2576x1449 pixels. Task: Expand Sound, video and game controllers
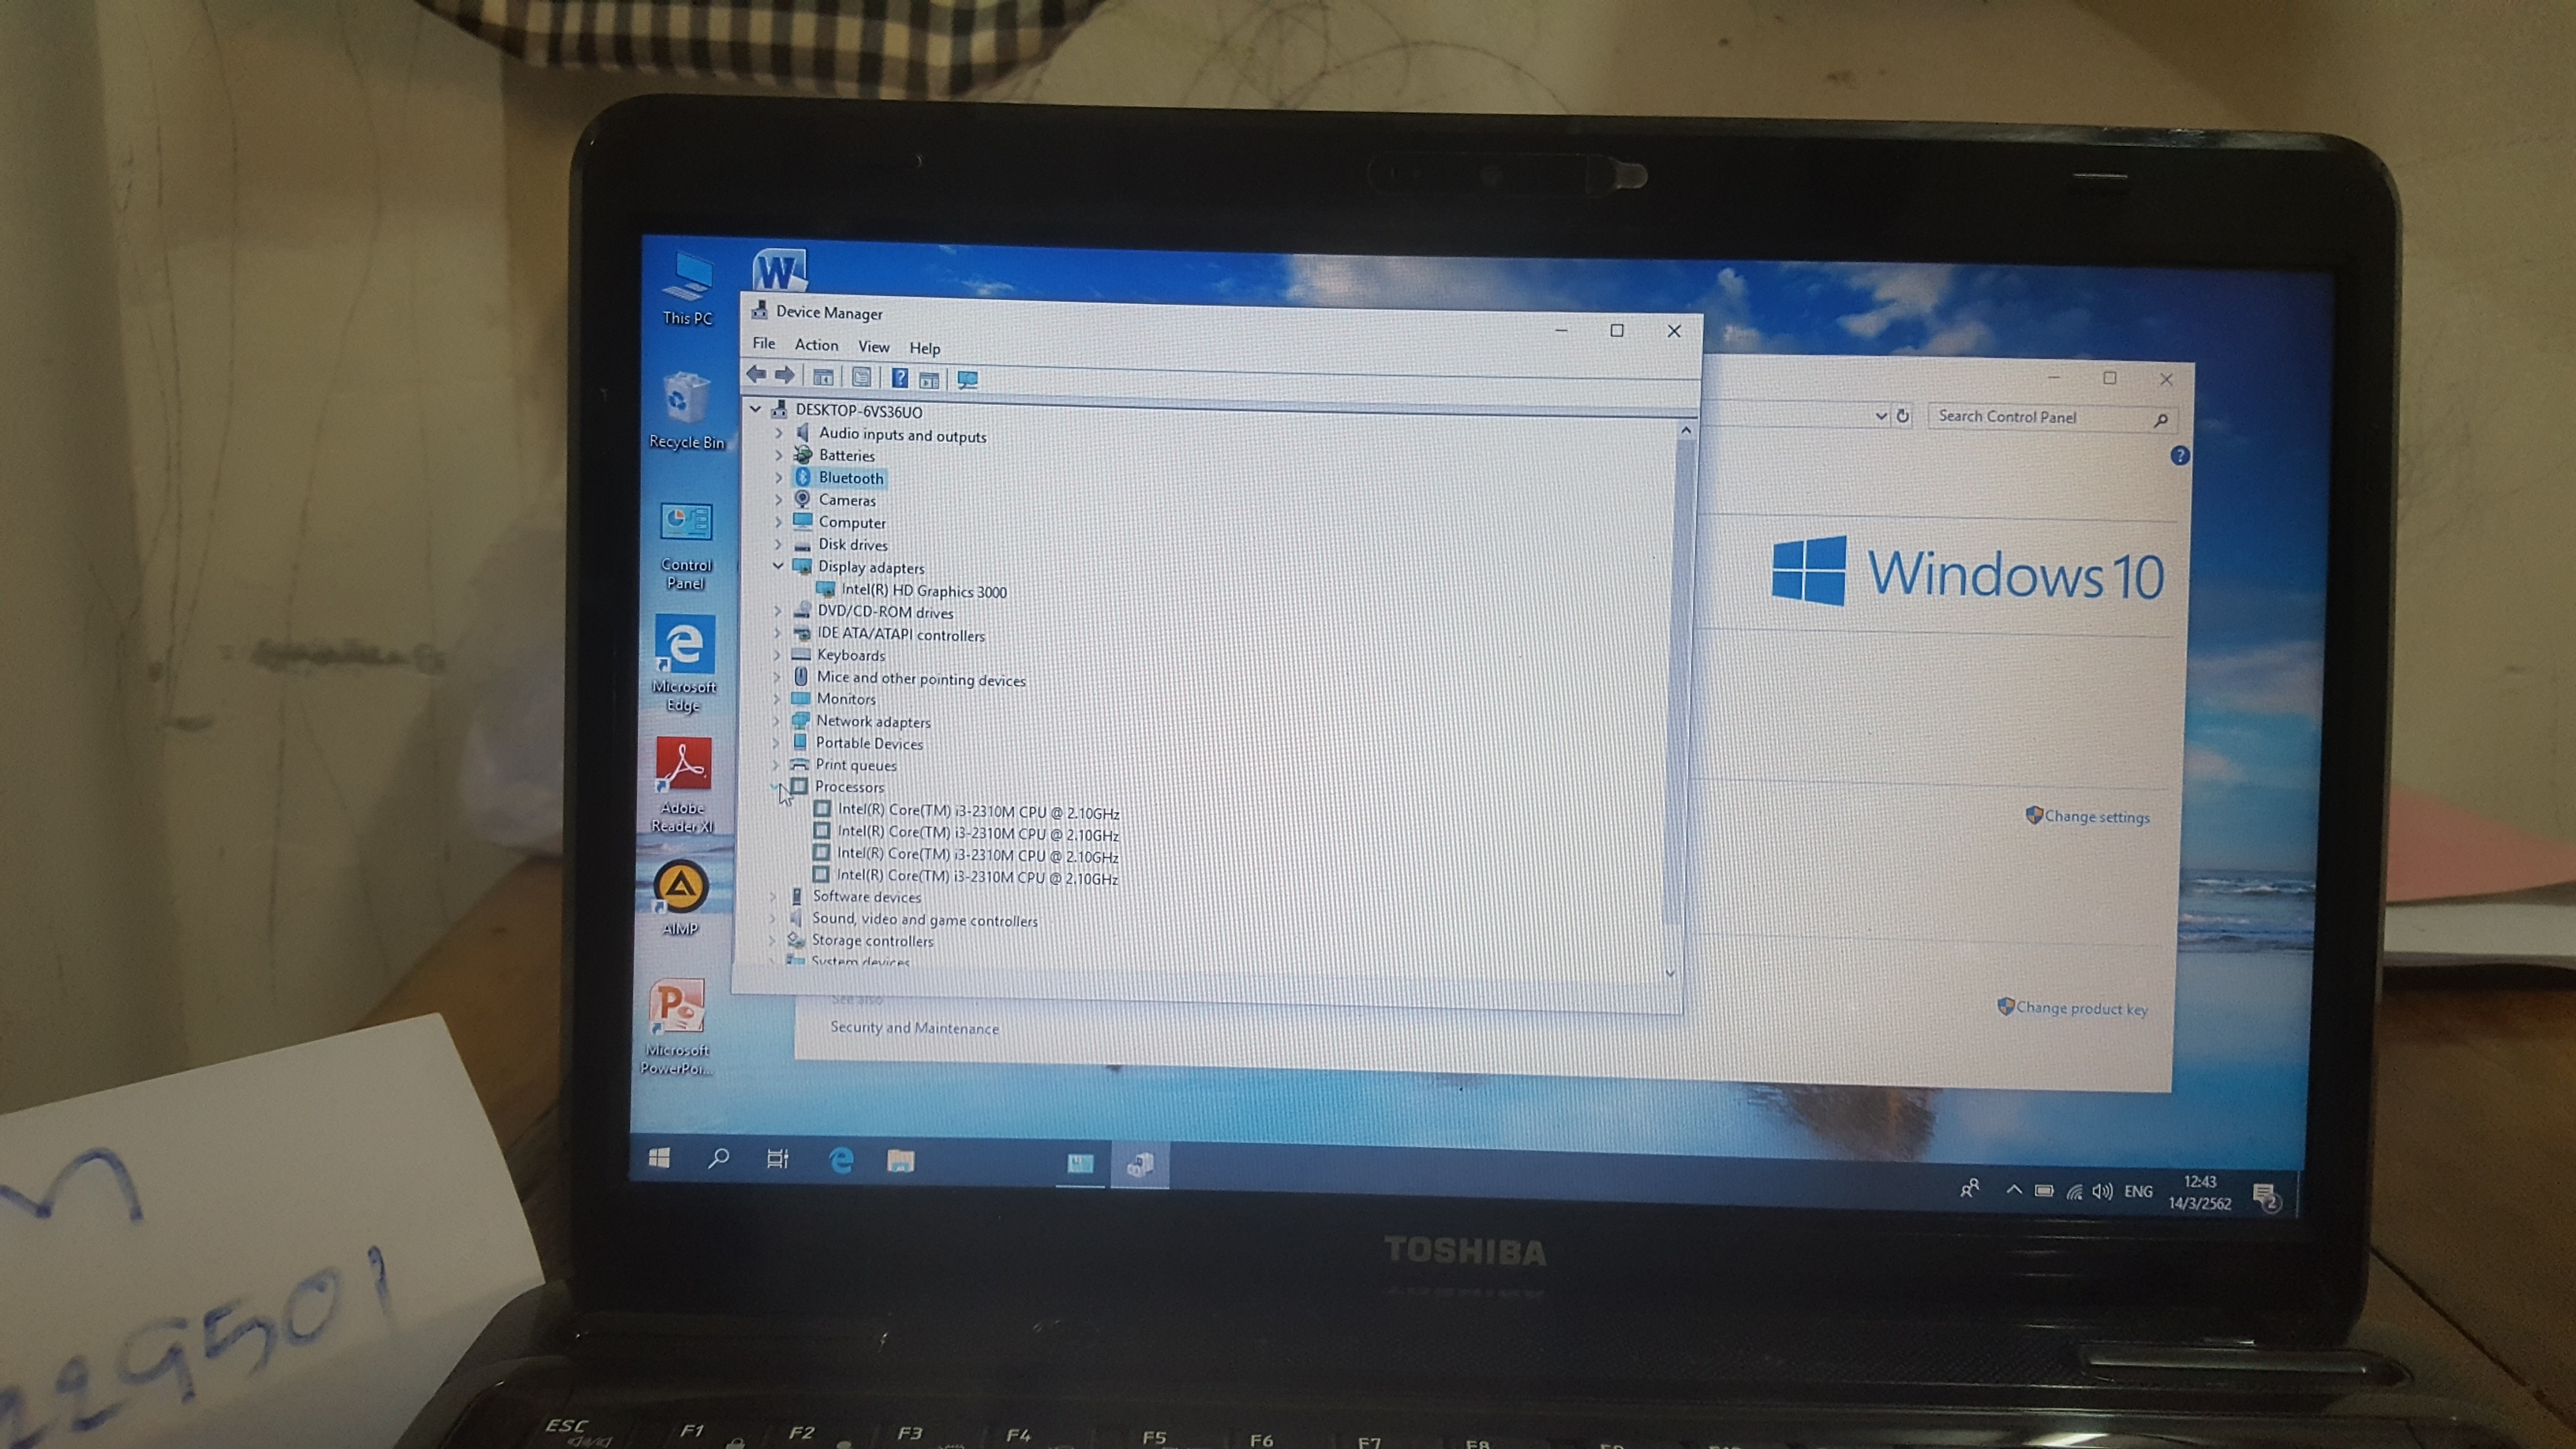(772, 918)
